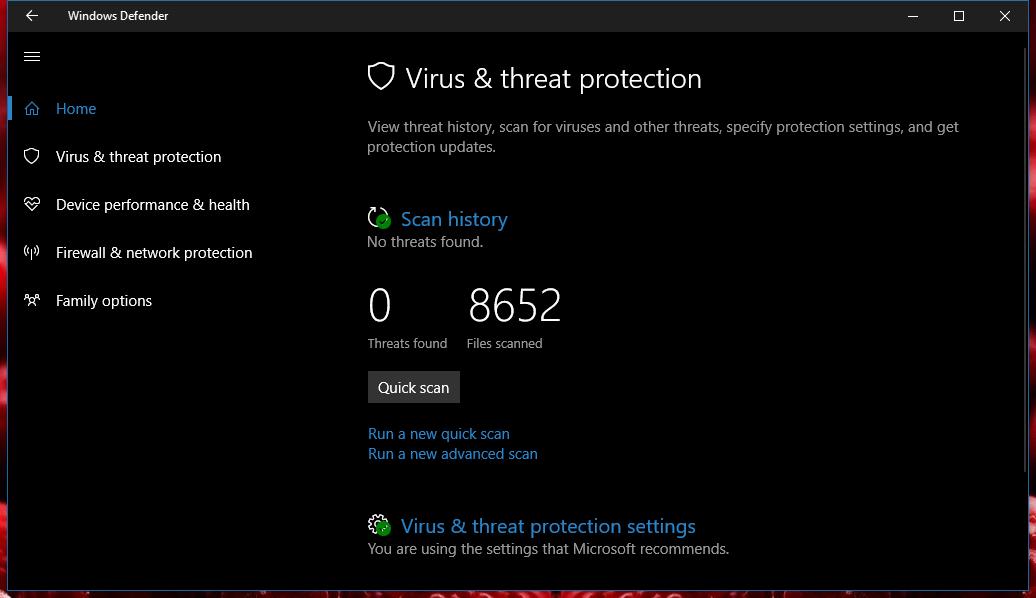Click the protection settings gear icon
1036x598 pixels.
379,525
